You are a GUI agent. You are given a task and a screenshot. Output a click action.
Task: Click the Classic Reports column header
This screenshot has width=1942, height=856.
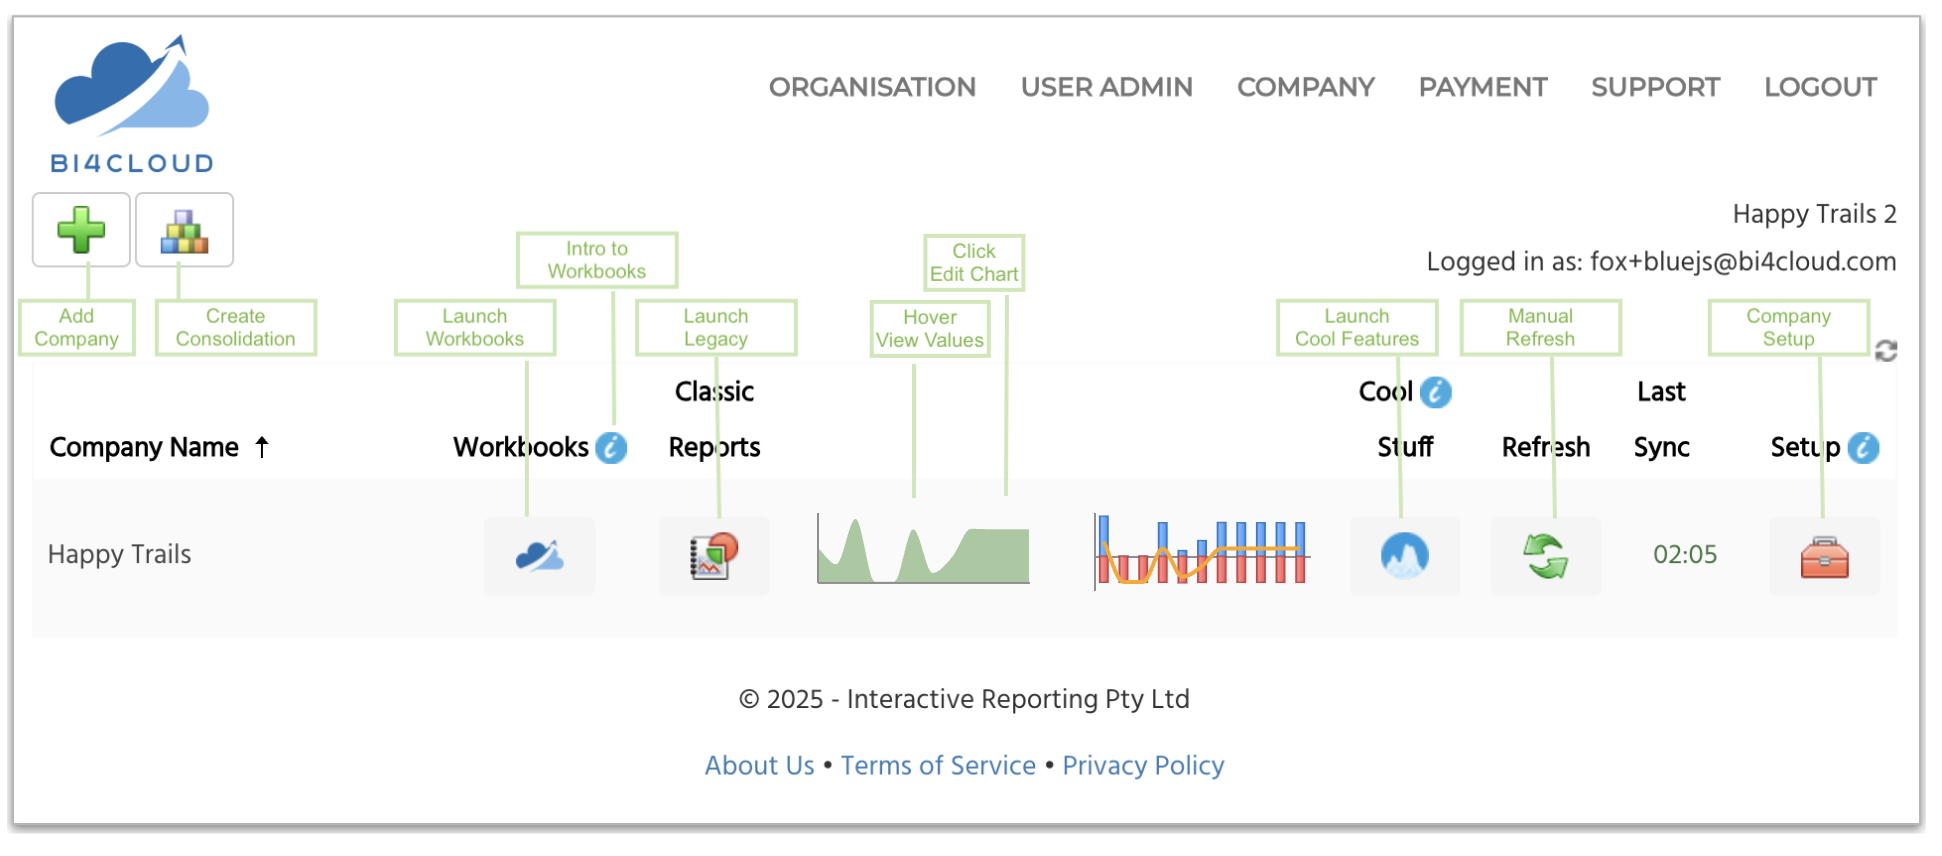714,419
